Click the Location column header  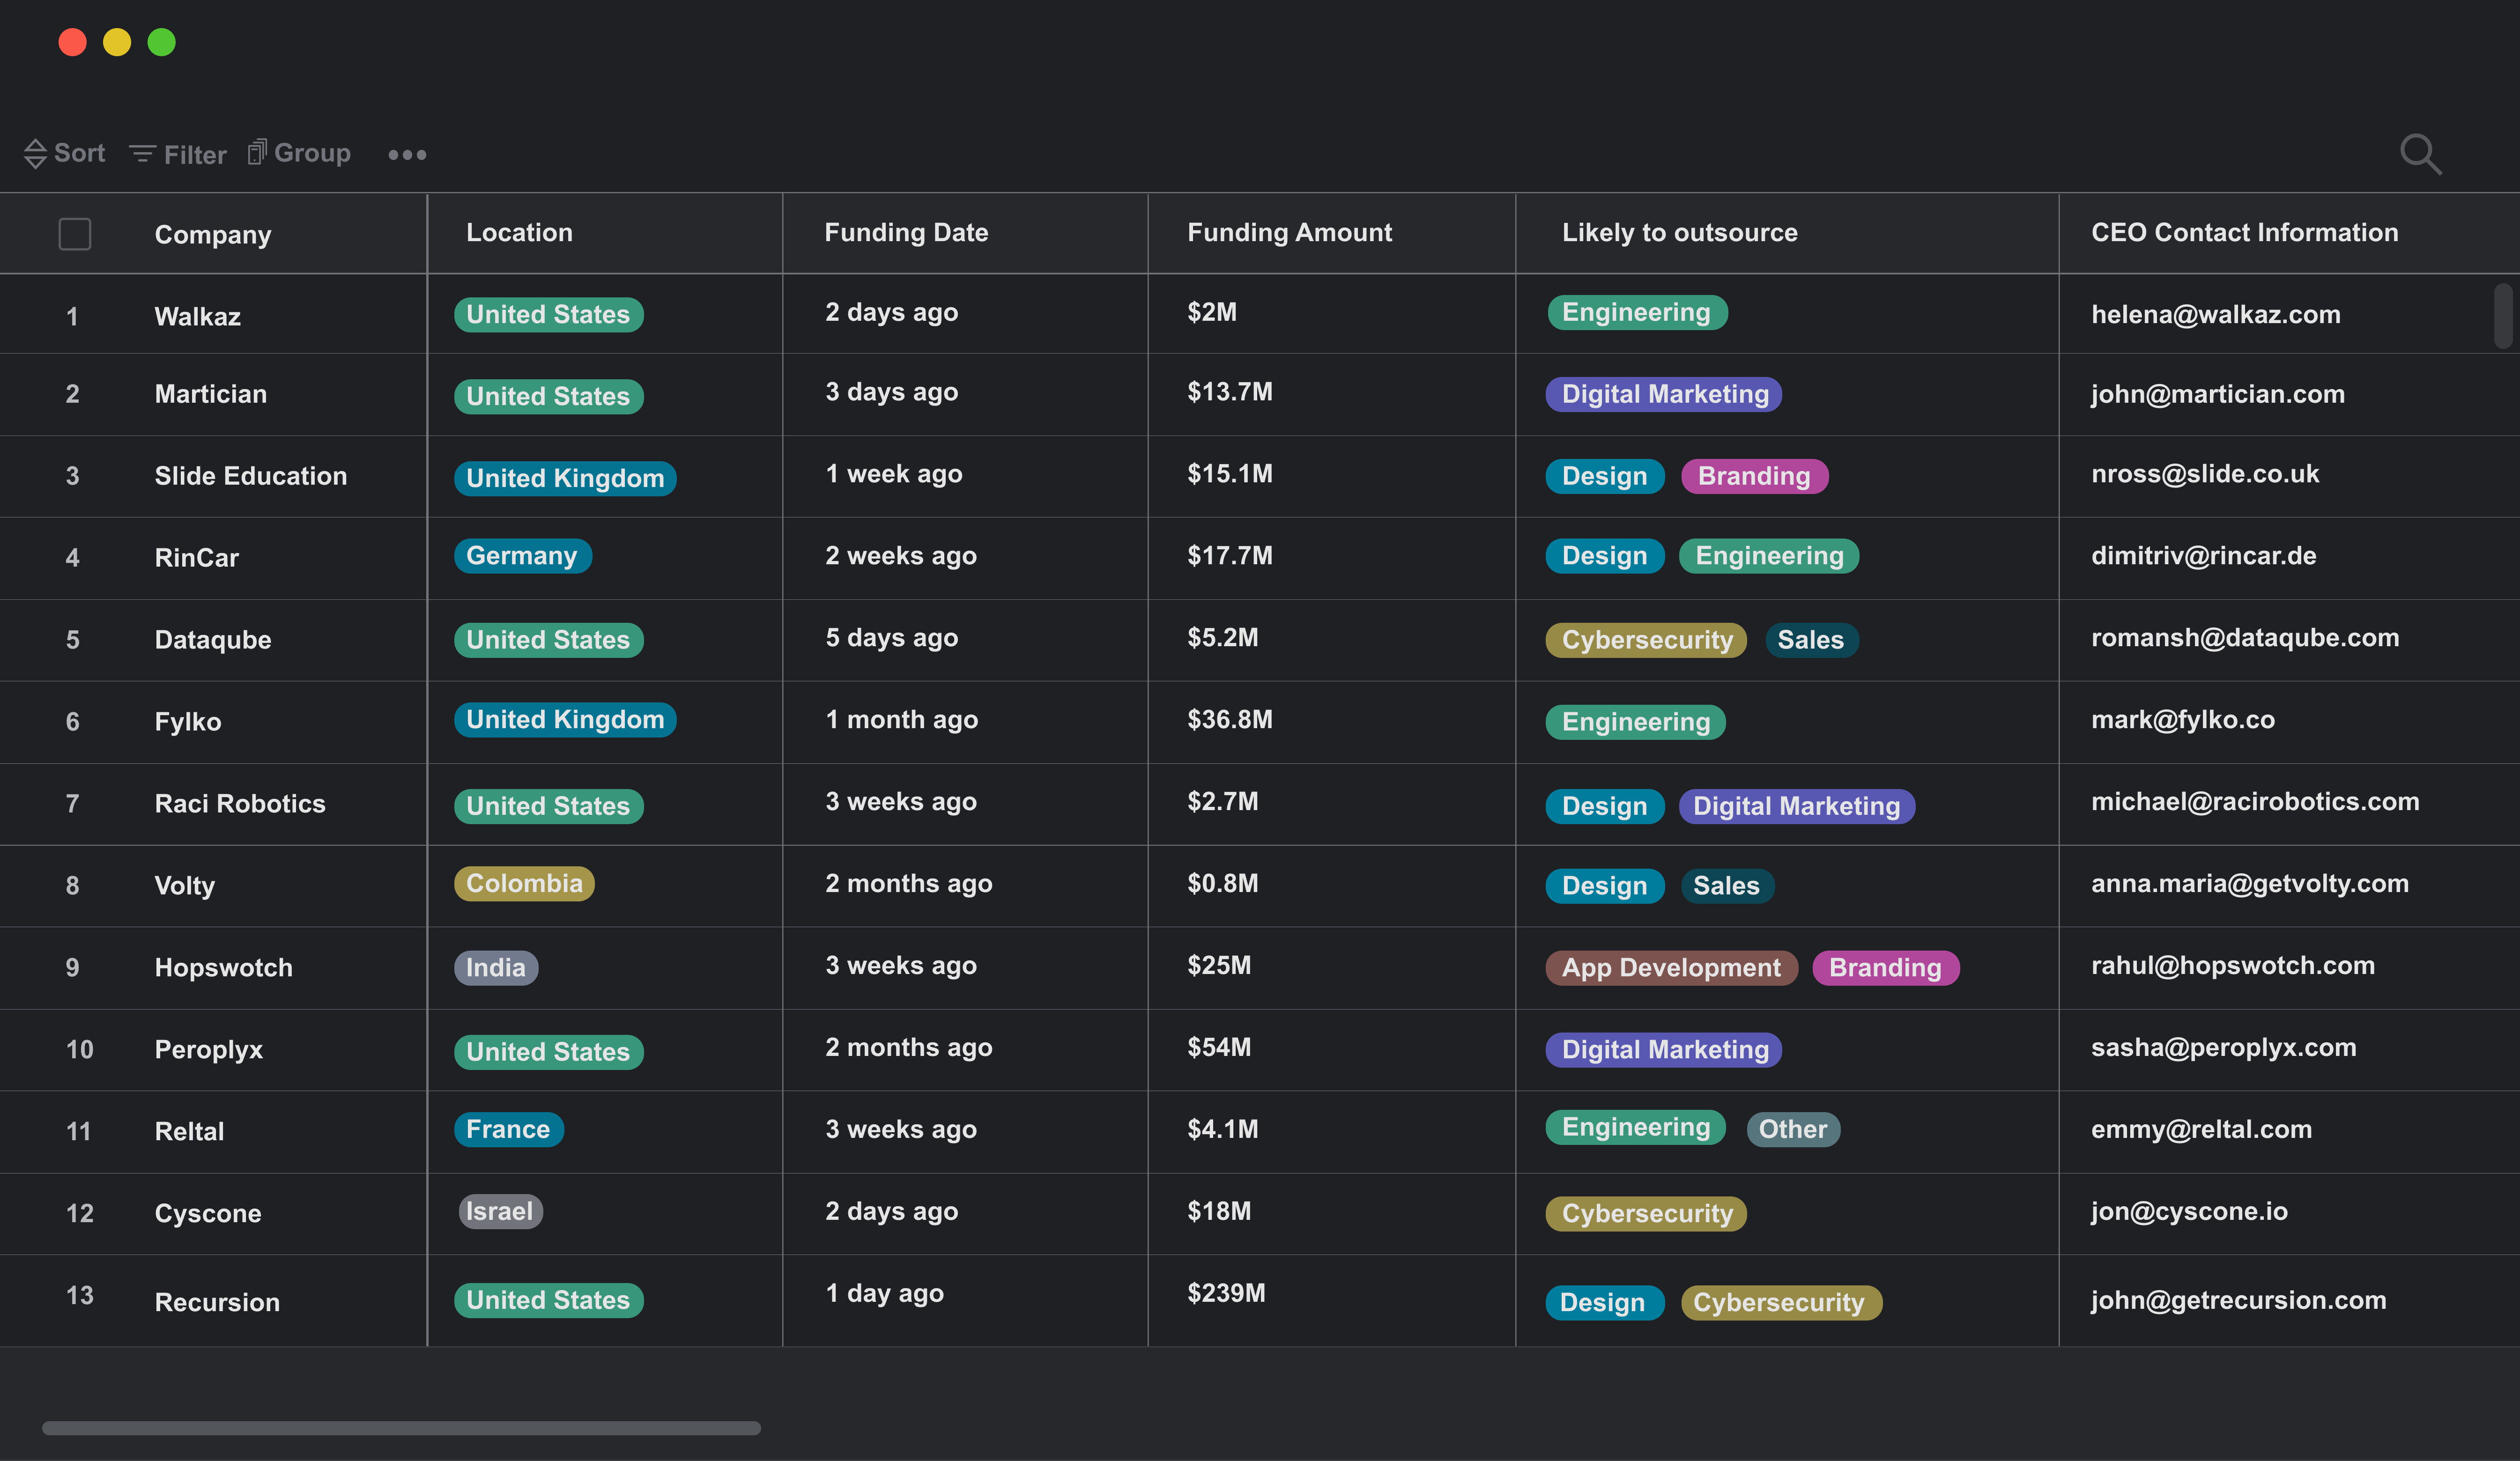(x=519, y=232)
